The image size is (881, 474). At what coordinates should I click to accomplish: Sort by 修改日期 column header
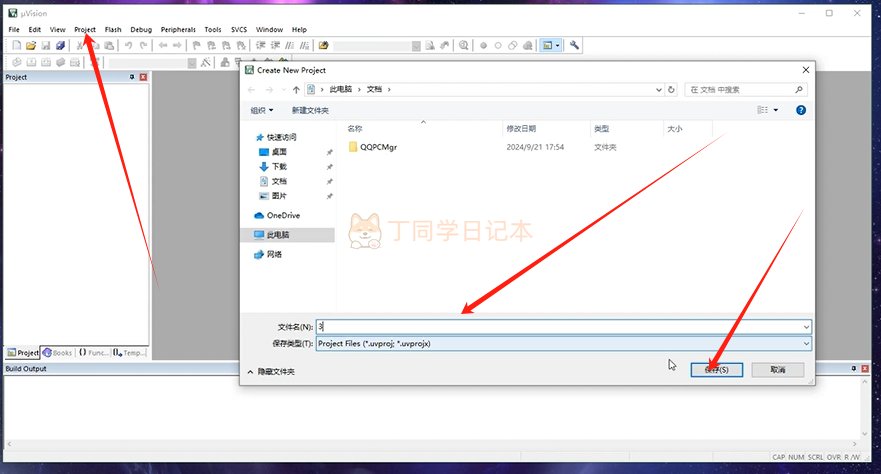[521, 129]
